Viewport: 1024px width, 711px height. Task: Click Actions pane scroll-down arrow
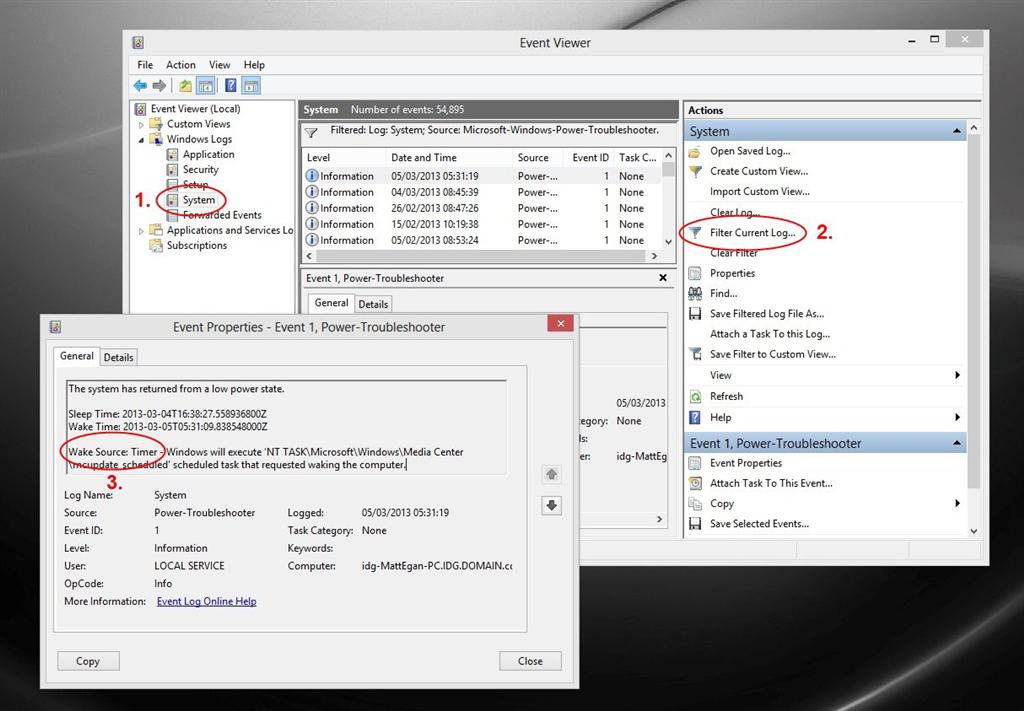(x=974, y=531)
